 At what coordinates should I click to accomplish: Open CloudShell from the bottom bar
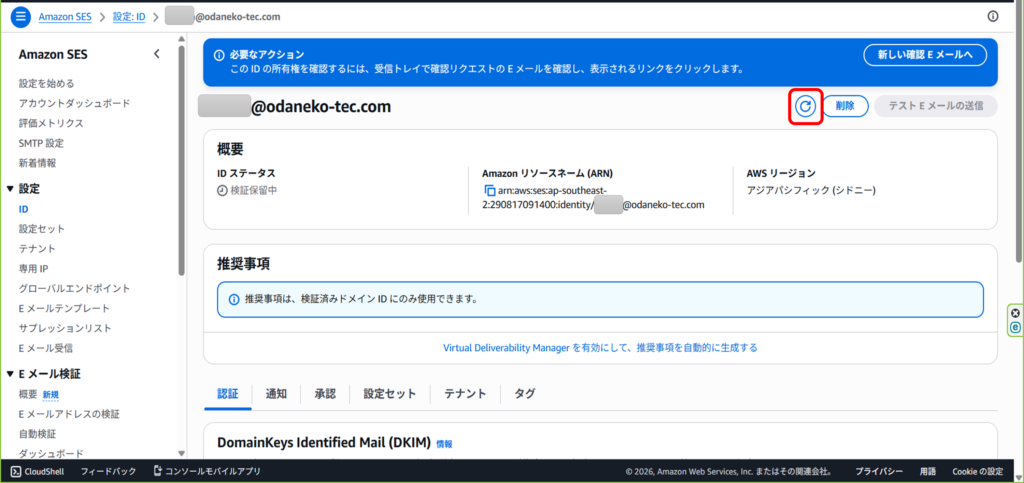37,471
